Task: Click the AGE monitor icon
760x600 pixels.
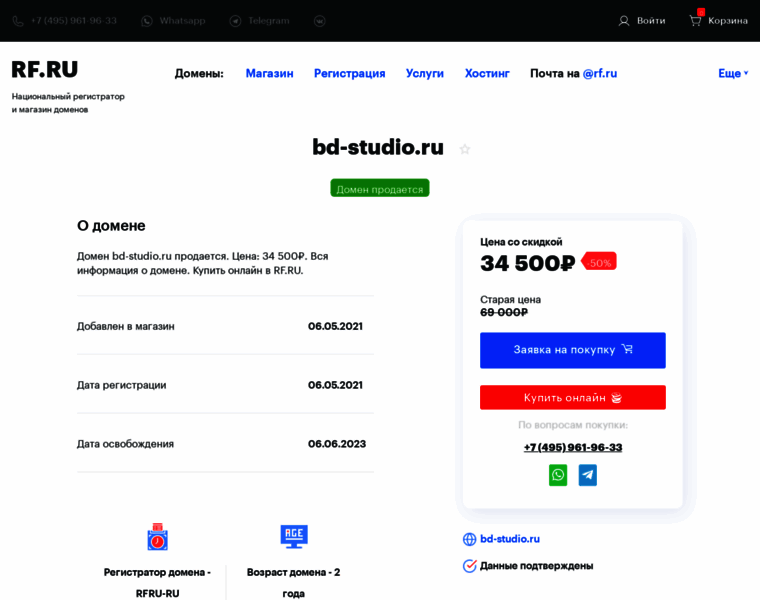Action: click(294, 537)
